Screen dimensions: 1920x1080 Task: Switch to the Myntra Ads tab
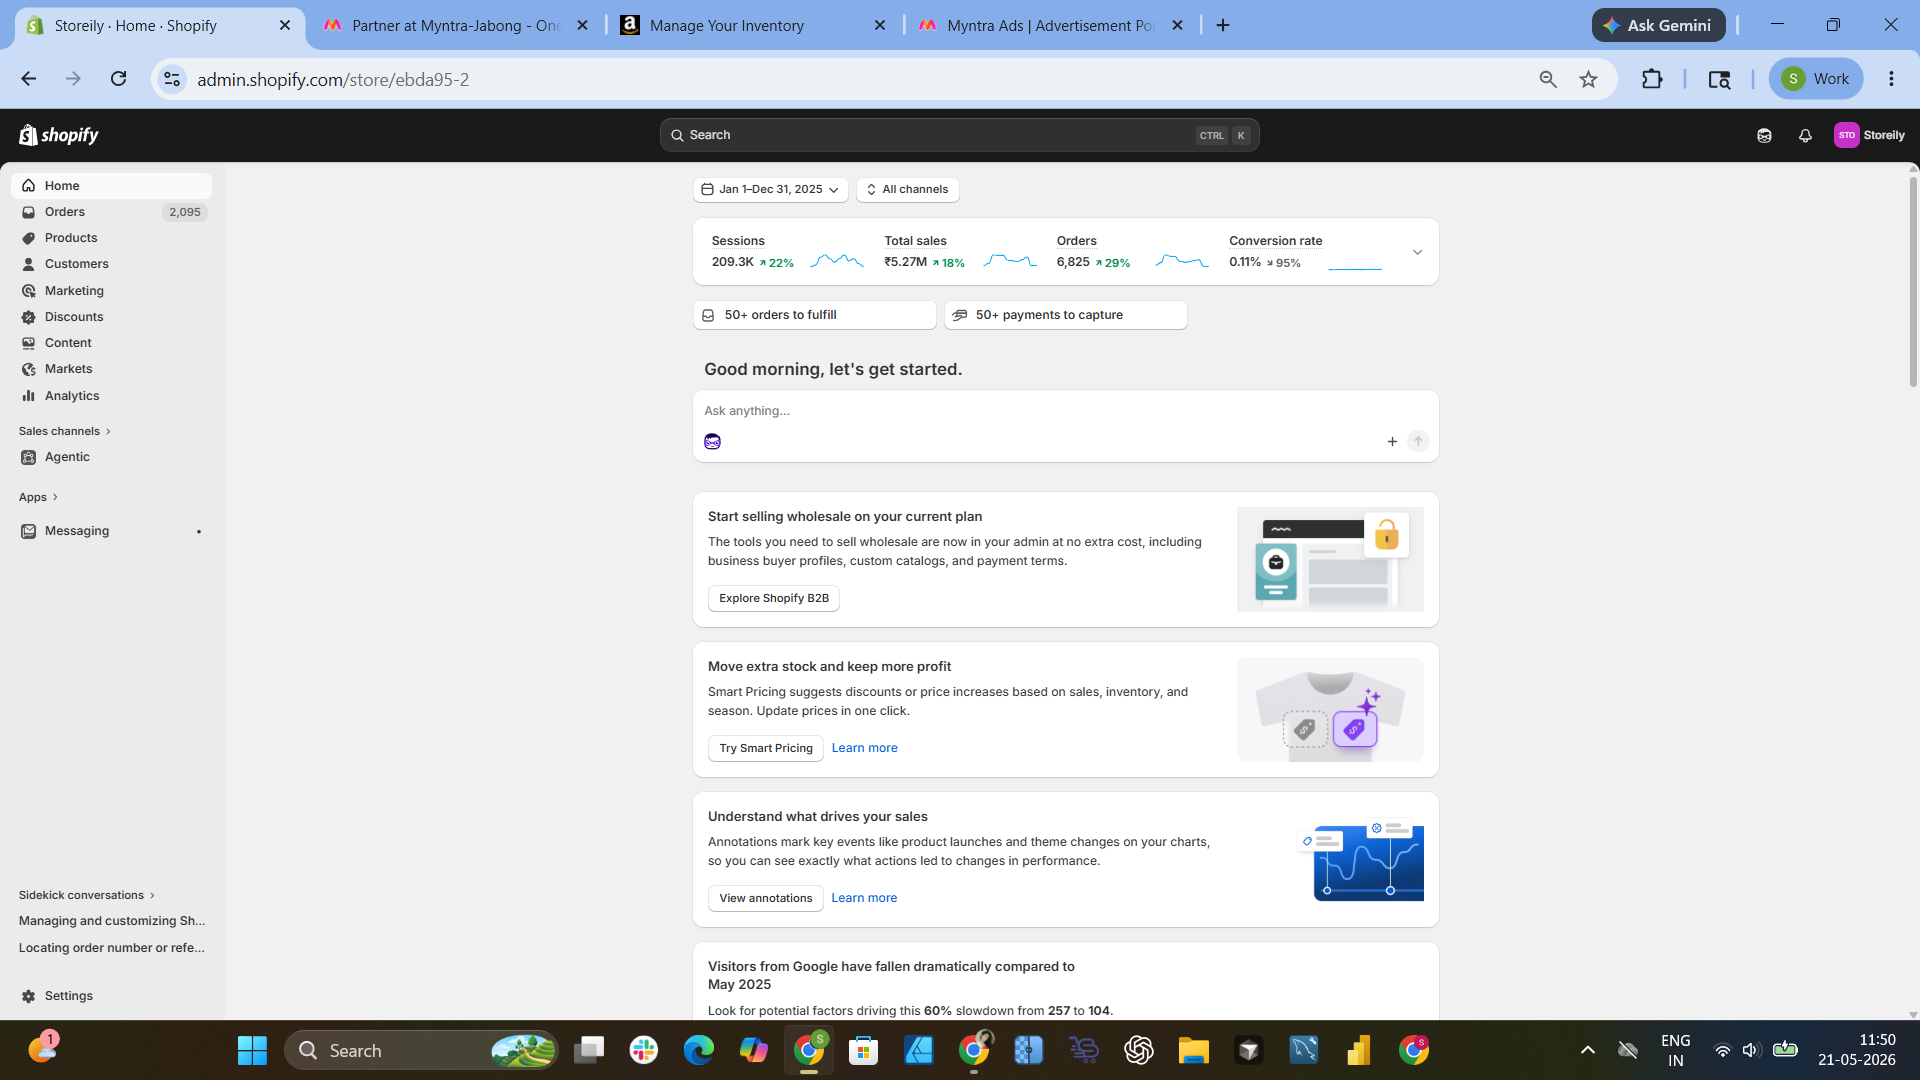[x=1050, y=25]
